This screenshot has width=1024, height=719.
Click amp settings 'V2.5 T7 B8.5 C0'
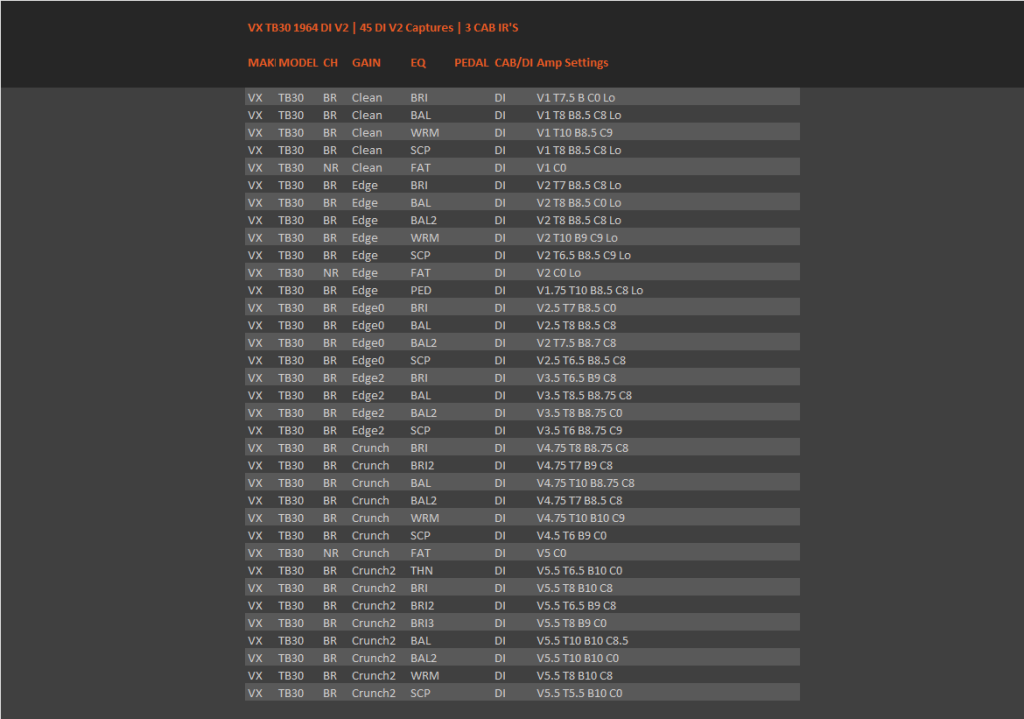click(x=577, y=308)
